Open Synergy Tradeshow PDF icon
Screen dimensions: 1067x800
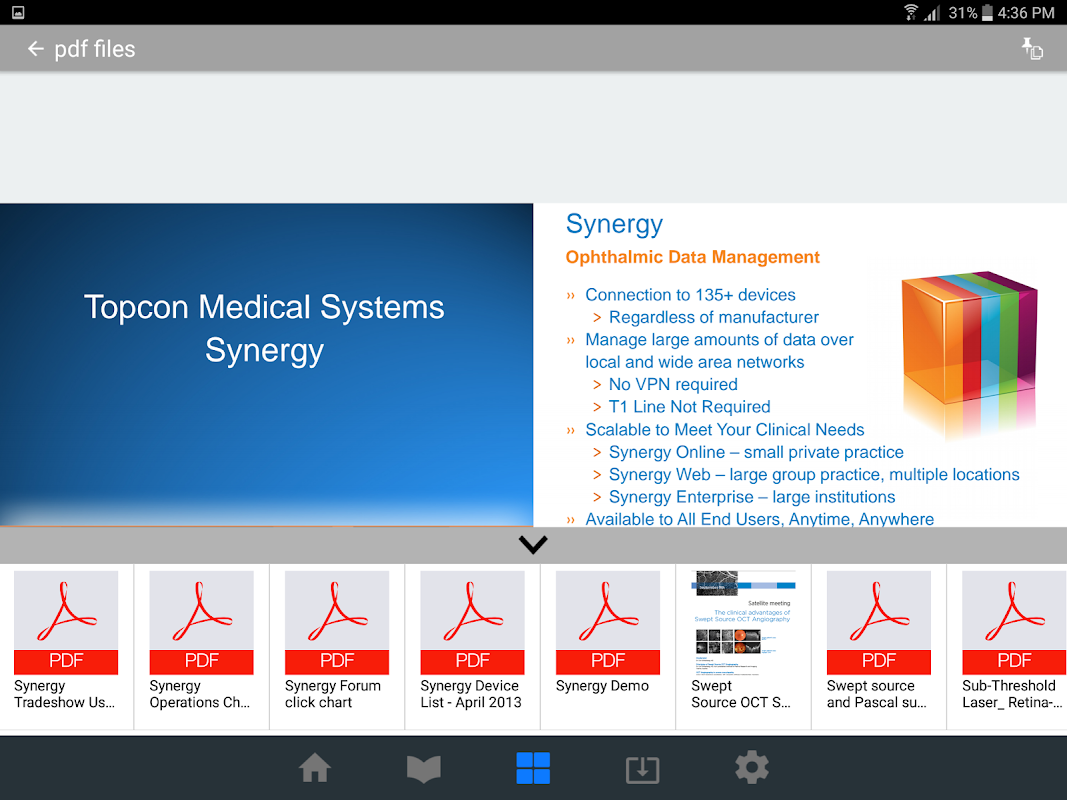(x=66, y=622)
